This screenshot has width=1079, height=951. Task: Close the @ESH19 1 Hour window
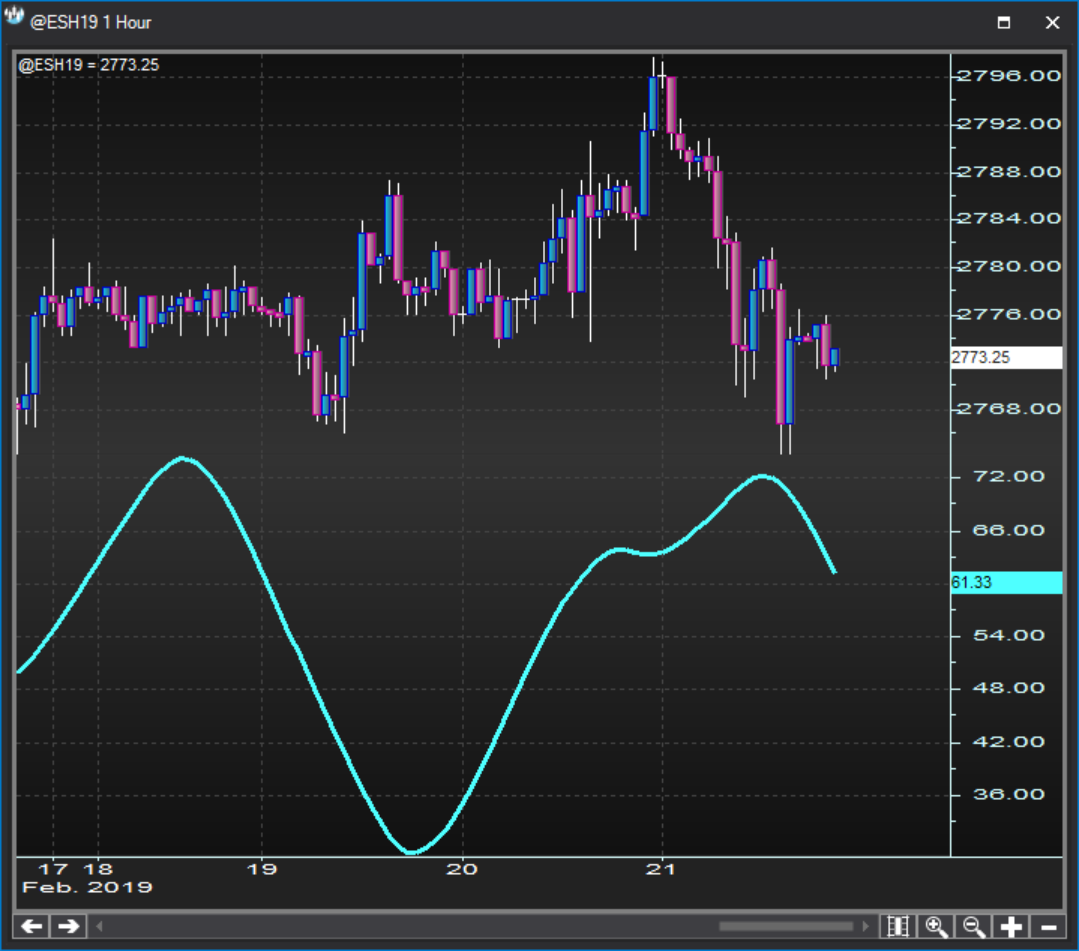[1052, 23]
